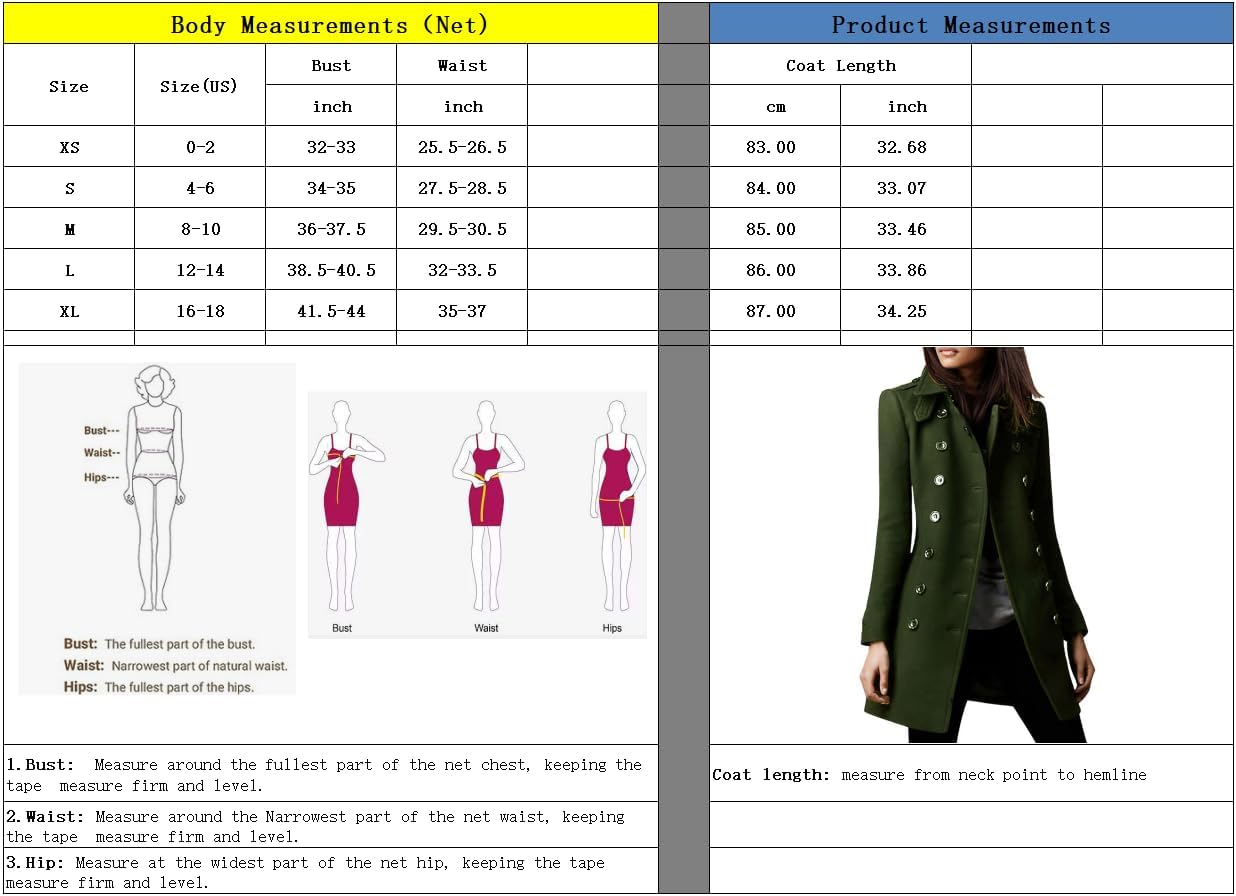Pick the waist value "32-33.5" for L
The width and height of the screenshot is (1236, 896).
coord(462,270)
